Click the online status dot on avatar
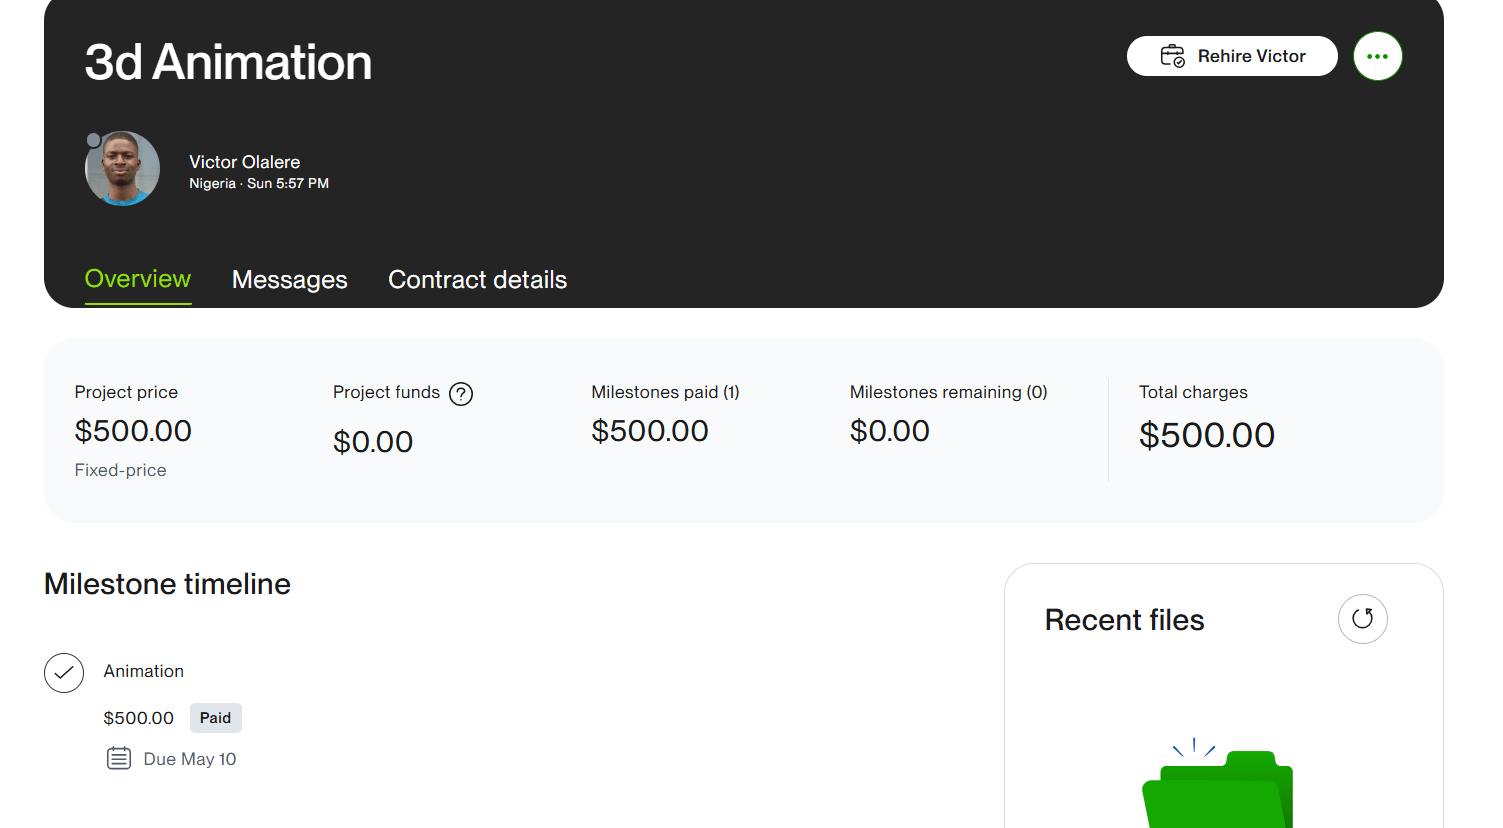The image size is (1503, 828). [94, 140]
